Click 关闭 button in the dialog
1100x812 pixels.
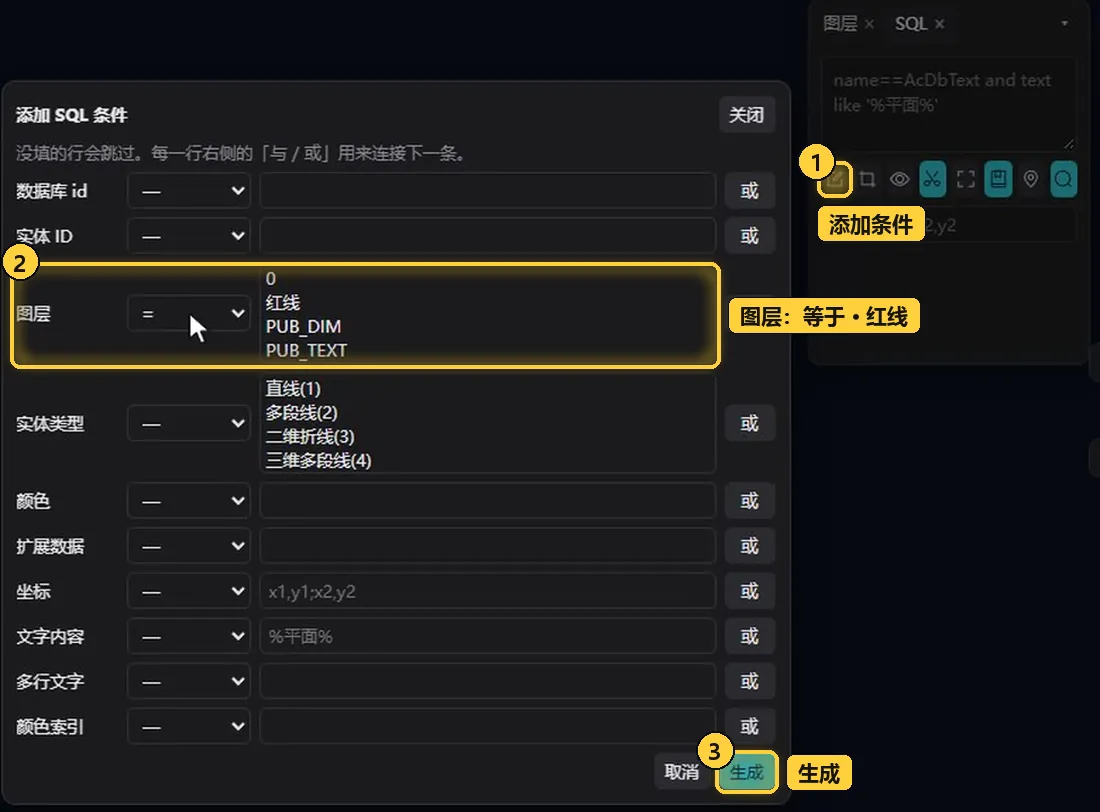click(746, 114)
